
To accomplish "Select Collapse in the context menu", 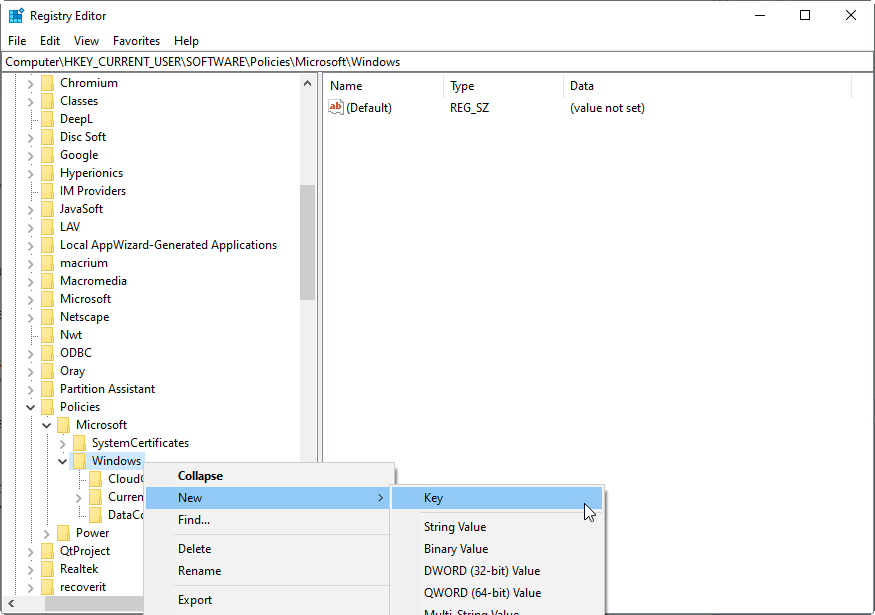I will [268, 476].
